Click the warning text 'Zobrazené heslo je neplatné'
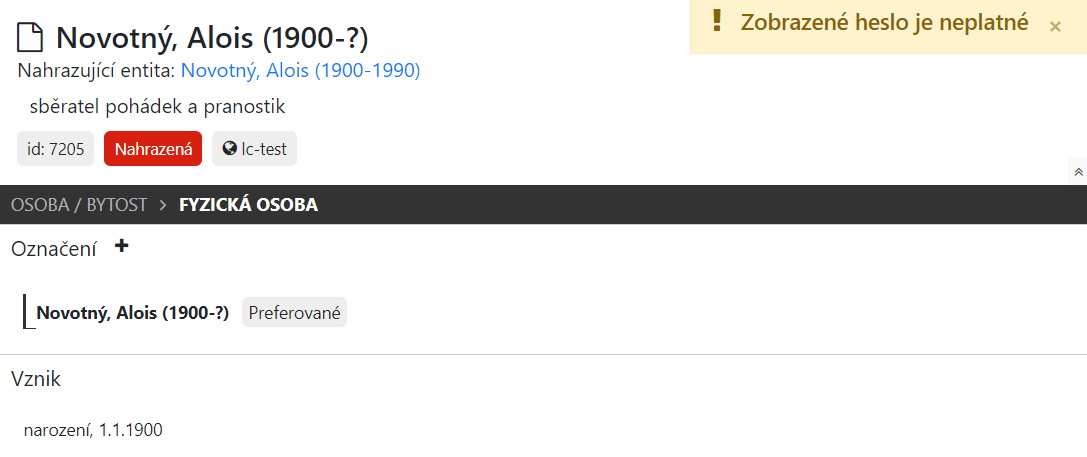1087x457 pixels. click(x=884, y=23)
